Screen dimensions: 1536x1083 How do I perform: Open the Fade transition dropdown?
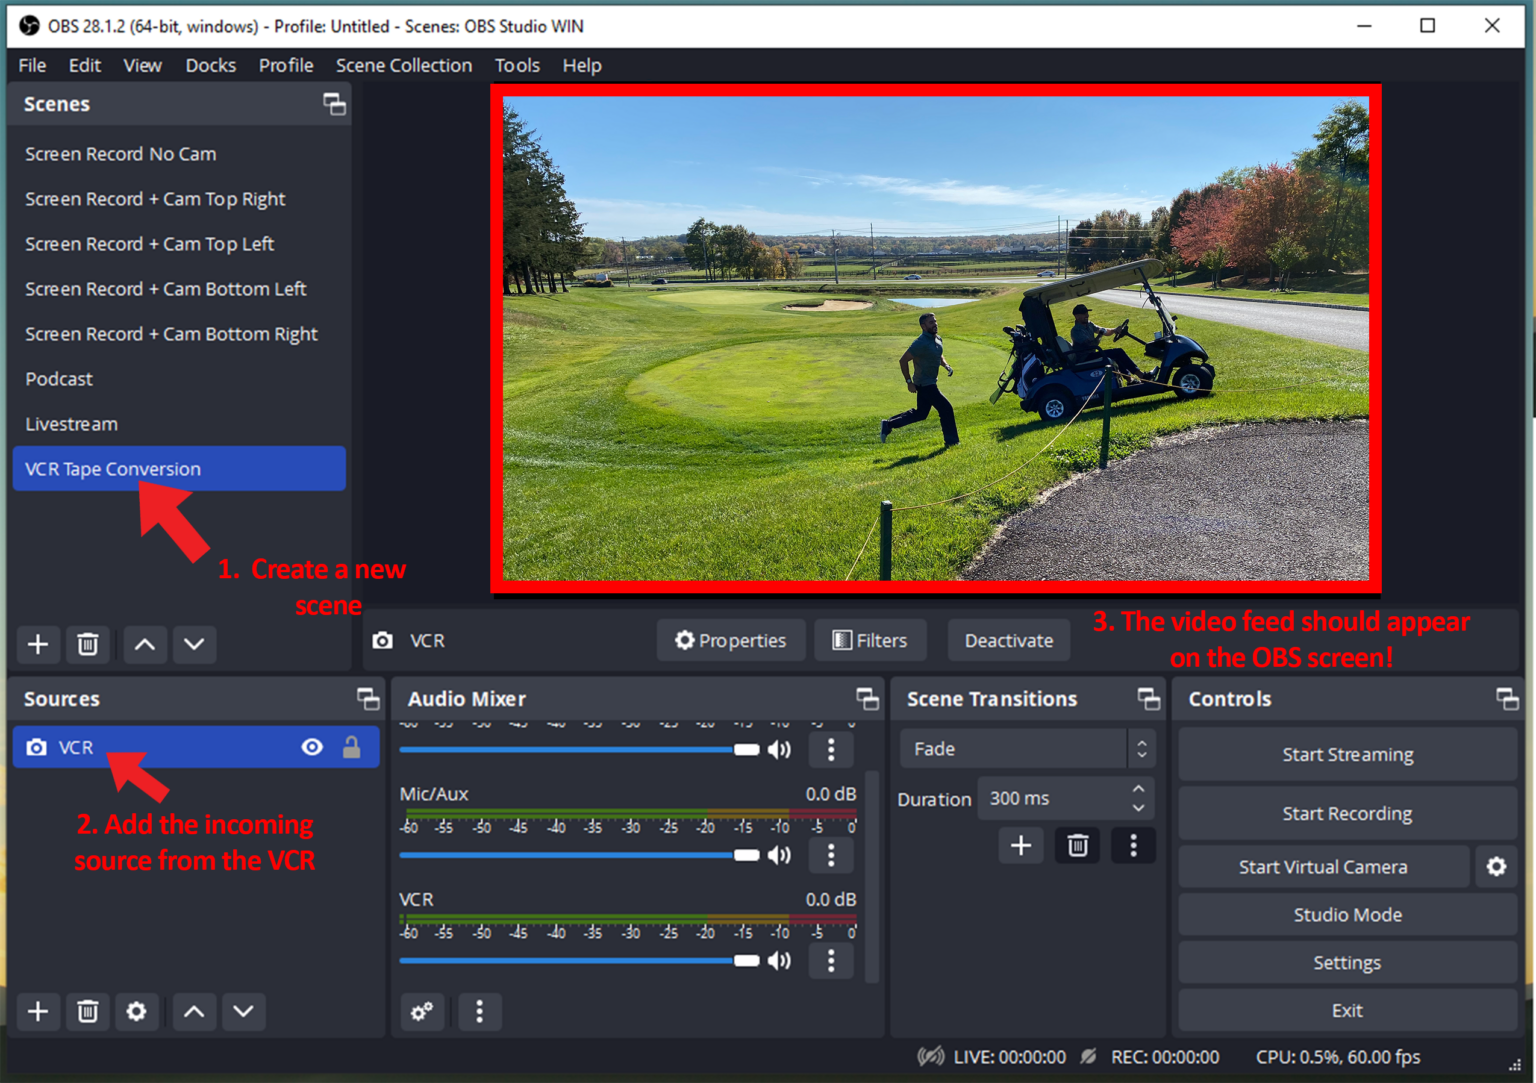(1013, 748)
